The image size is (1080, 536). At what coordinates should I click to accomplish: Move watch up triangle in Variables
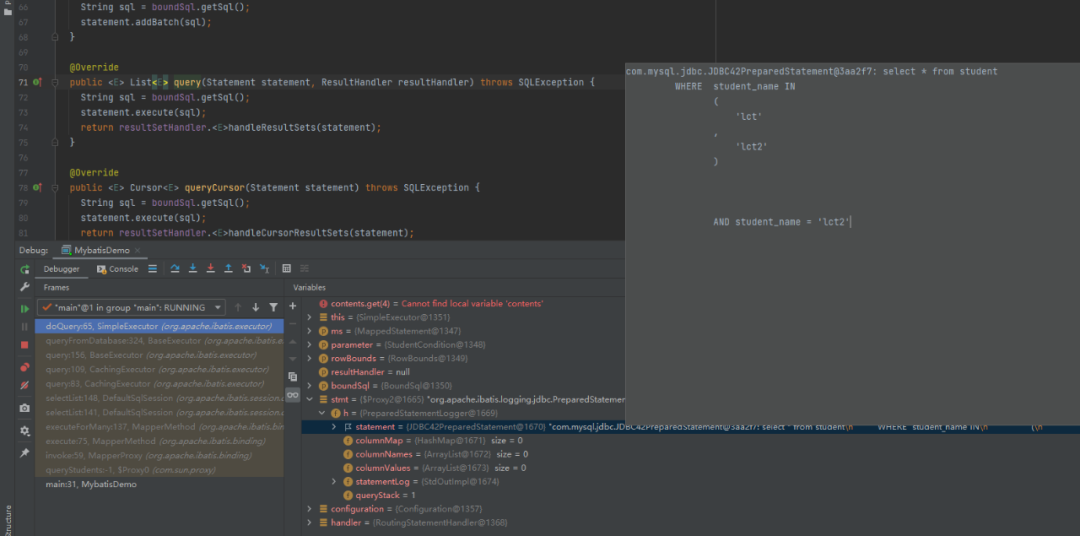pos(292,341)
